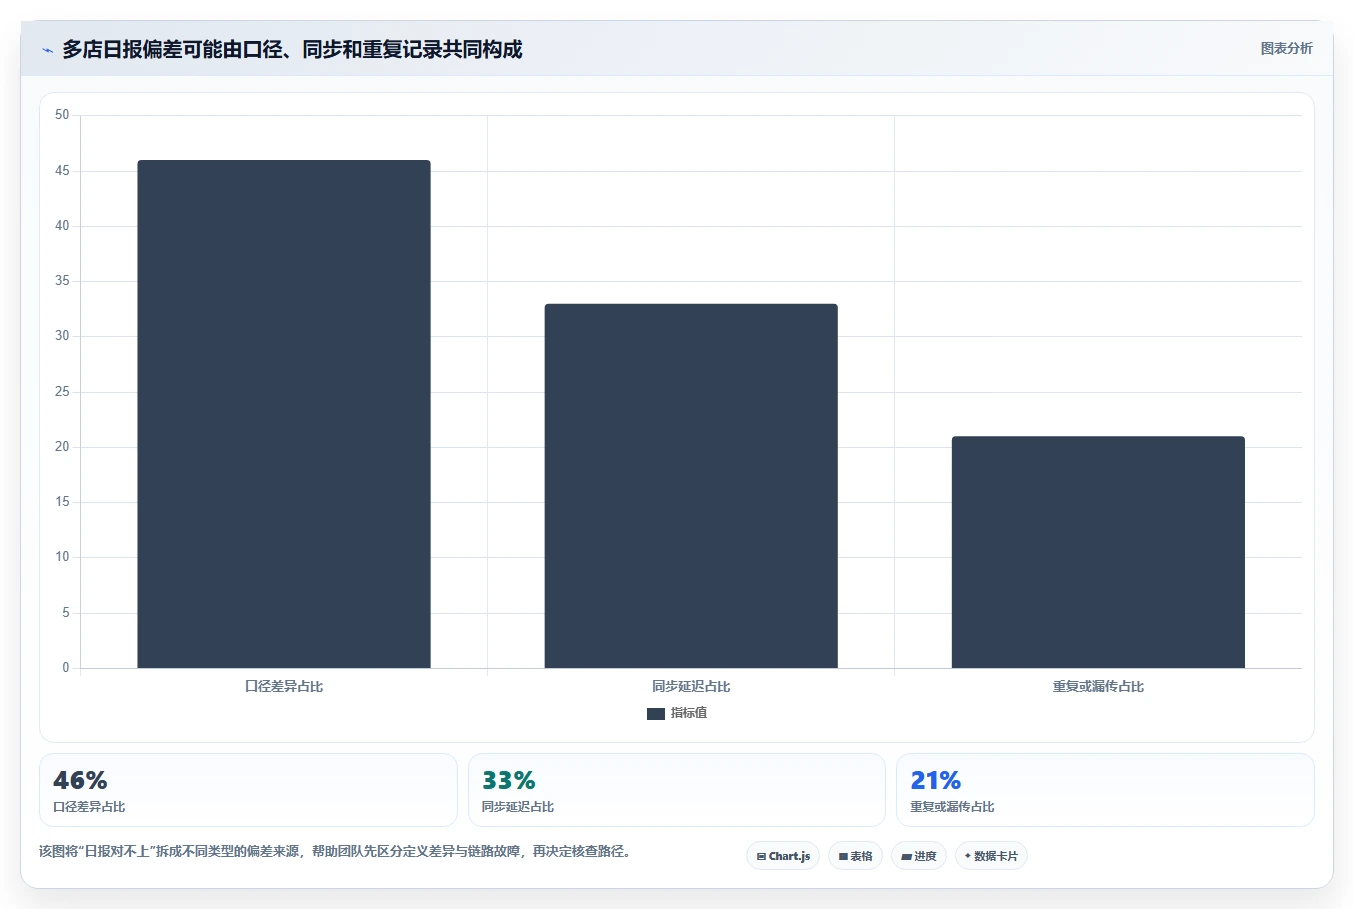Click the 同步延迟占比 x-axis label
This screenshot has height=909, width=1354.
[x=691, y=687]
